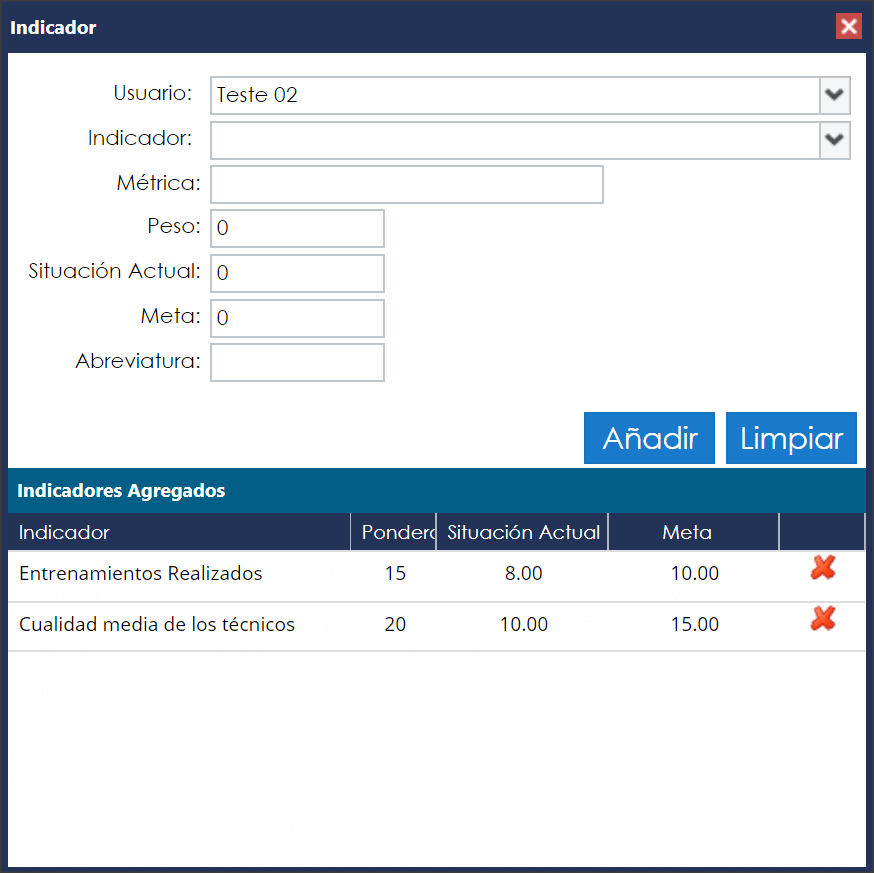874x873 pixels.
Task: Click weight value 20 in the table
Action: (395, 624)
